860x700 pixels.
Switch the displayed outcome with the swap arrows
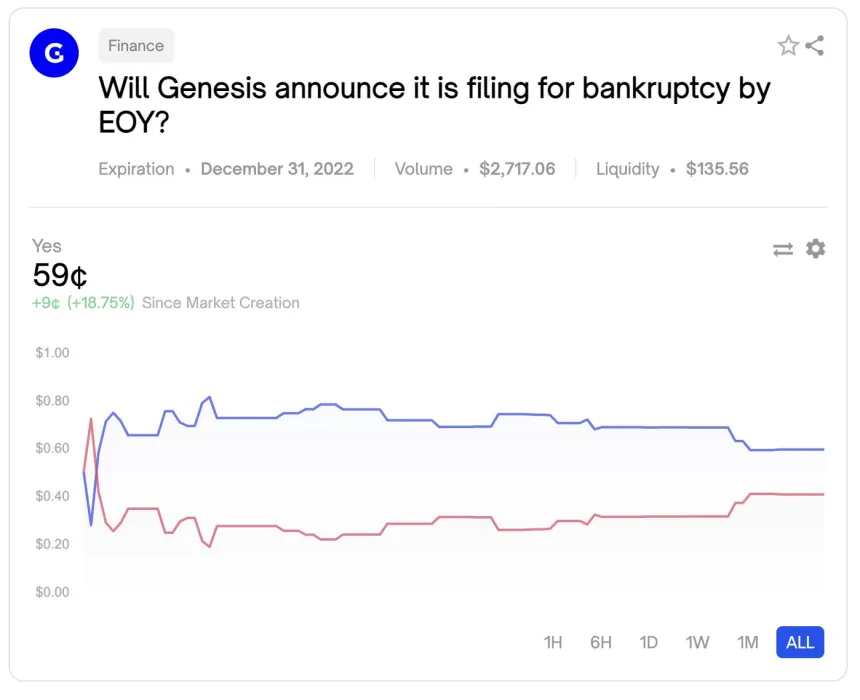783,249
